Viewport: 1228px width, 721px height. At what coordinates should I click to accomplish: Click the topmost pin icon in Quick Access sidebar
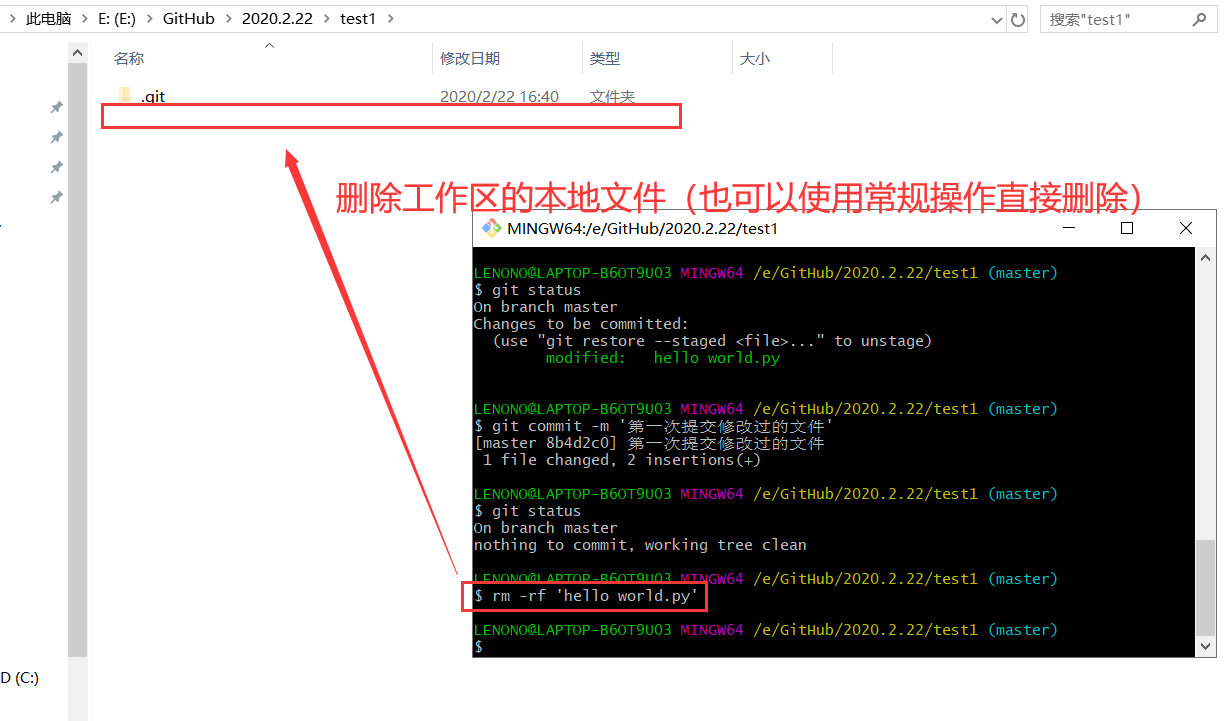pyautogui.click(x=56, y=107)
